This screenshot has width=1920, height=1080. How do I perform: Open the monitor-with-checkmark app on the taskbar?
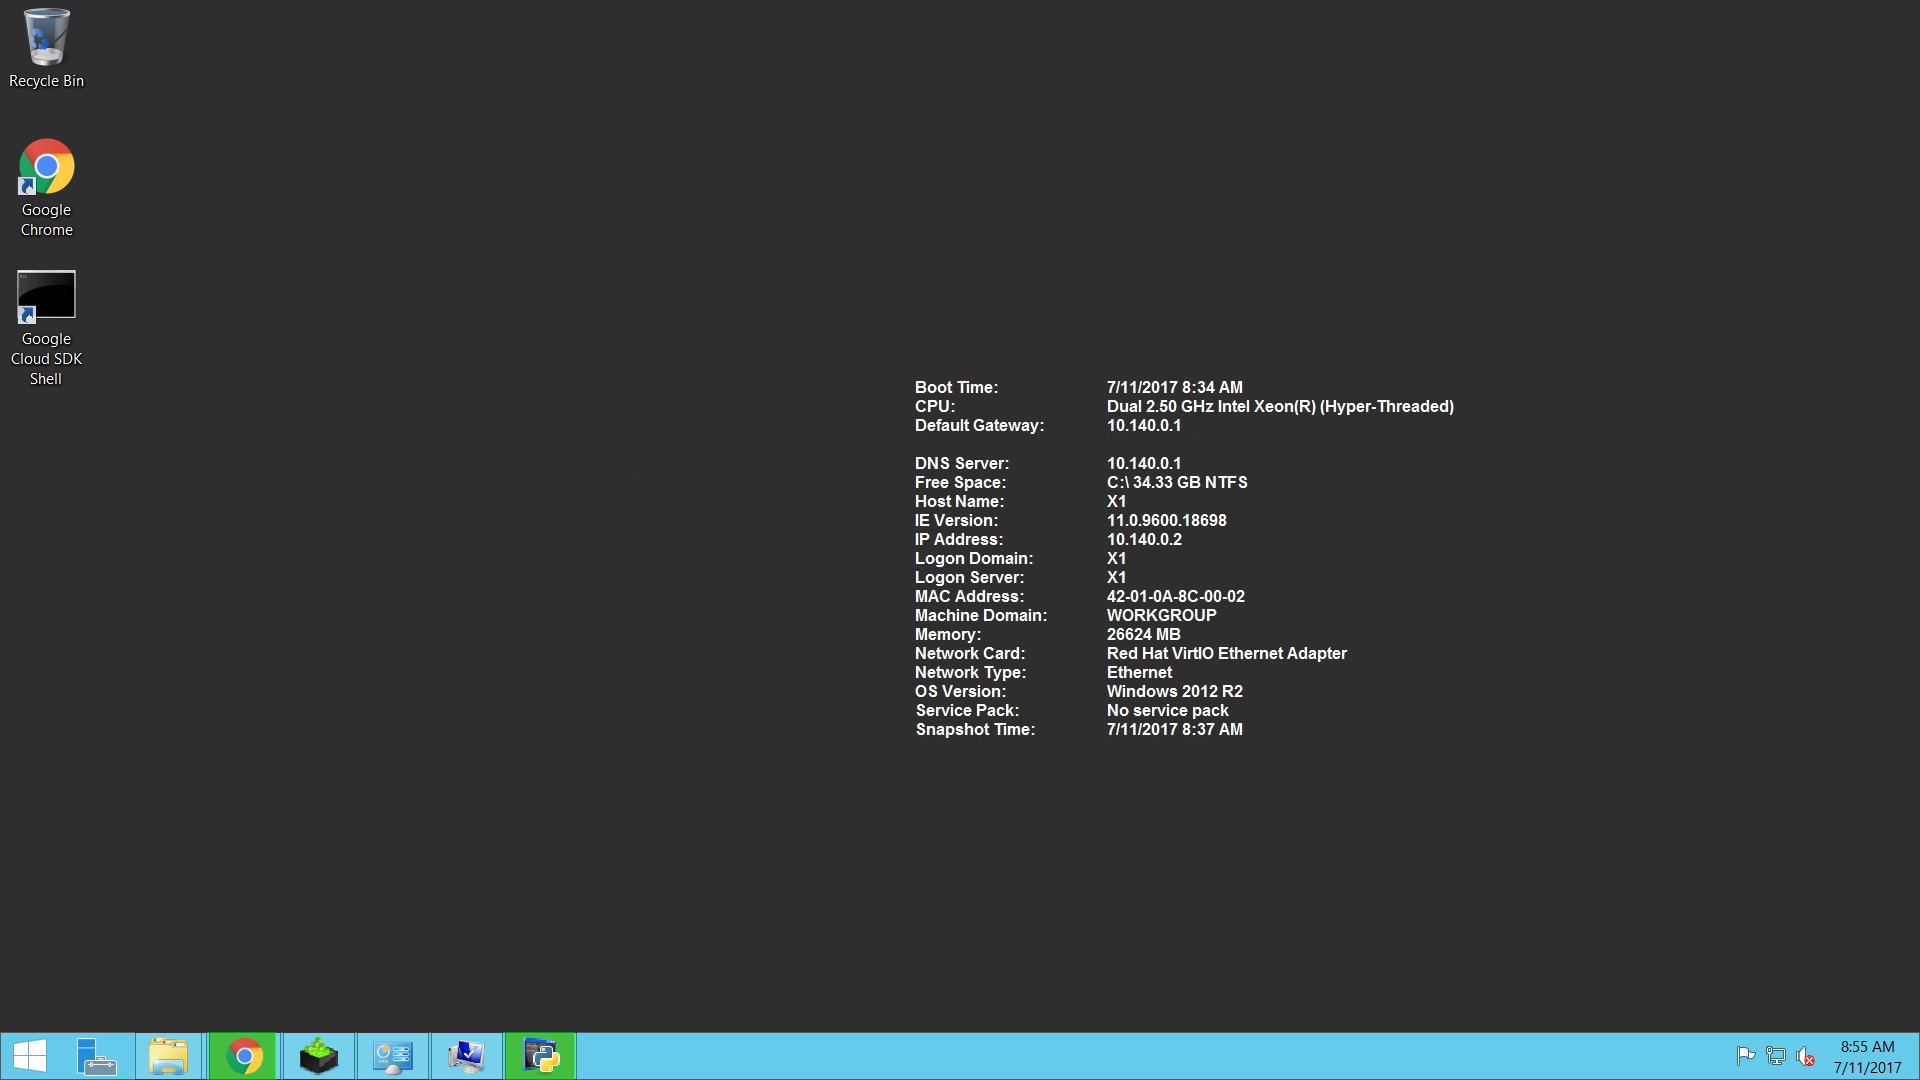click(467, 1056)
